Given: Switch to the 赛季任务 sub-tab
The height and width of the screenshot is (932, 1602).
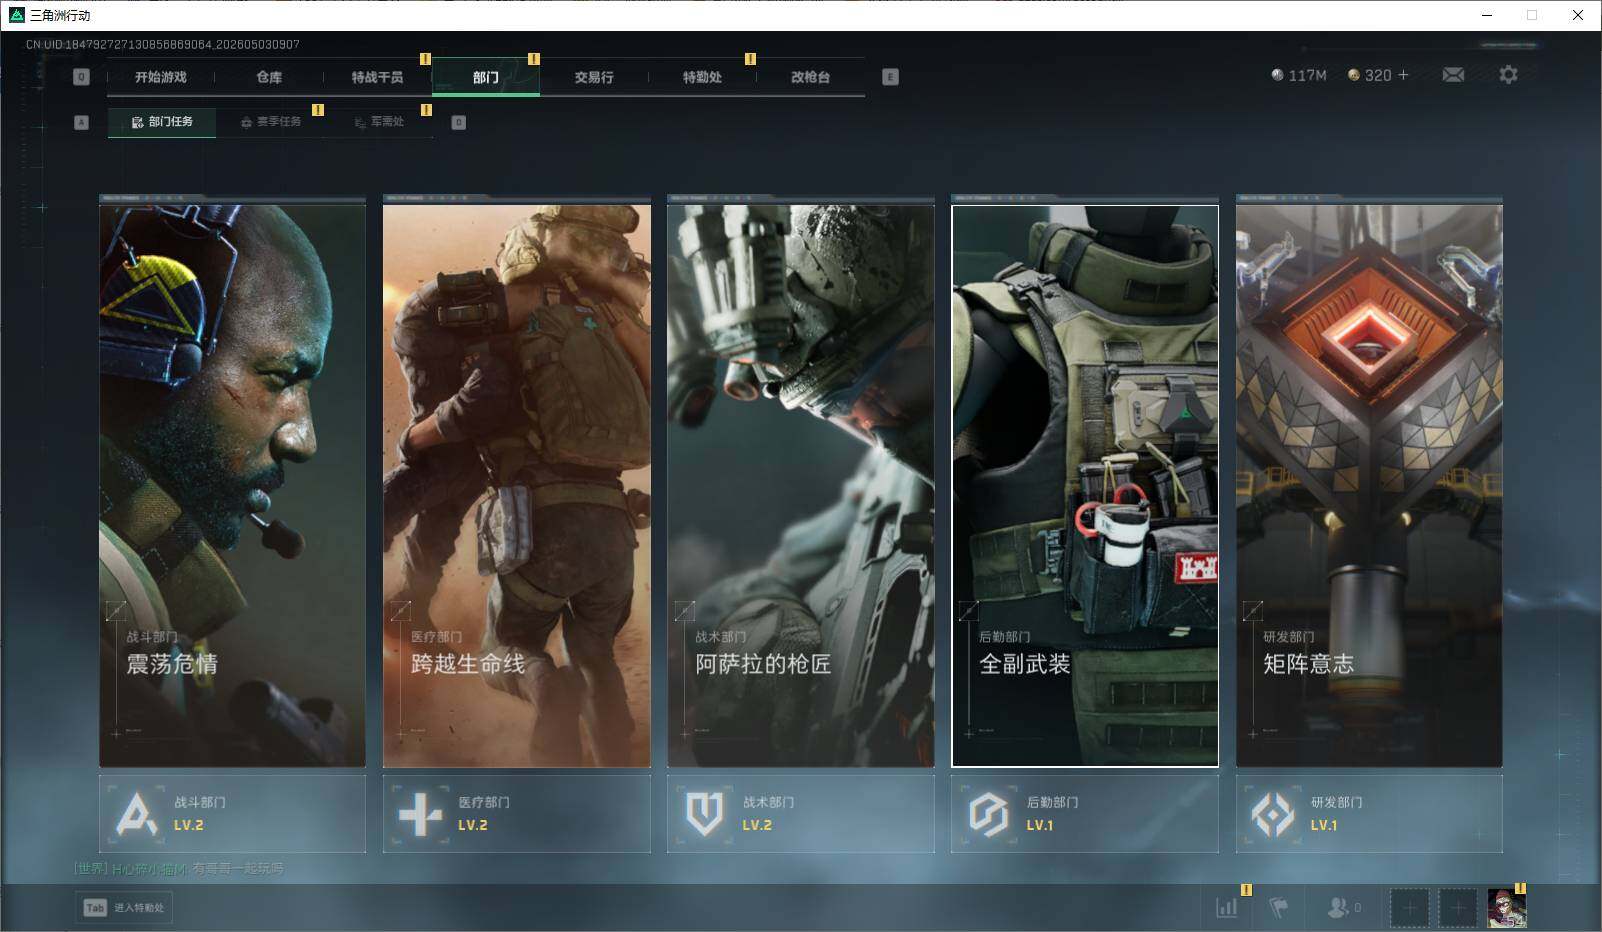Looking at the screenshot, I should (270, 122).
